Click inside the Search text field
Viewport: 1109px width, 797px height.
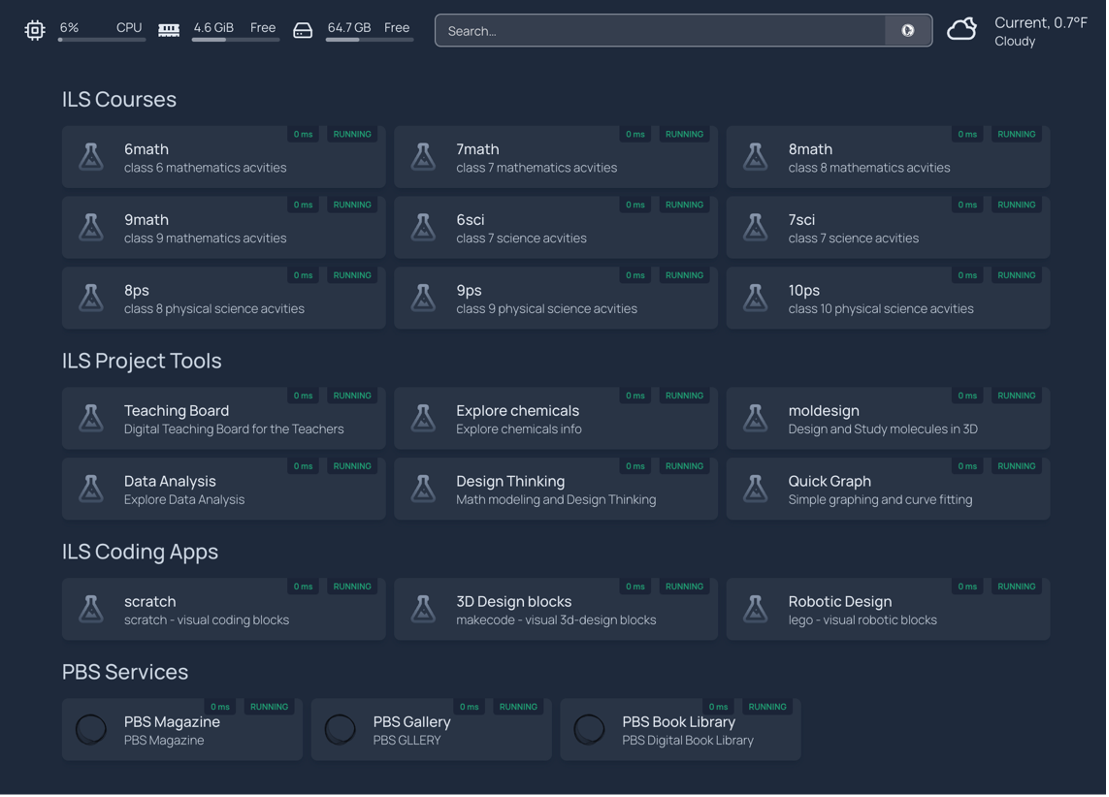click(x=660, y=31)
